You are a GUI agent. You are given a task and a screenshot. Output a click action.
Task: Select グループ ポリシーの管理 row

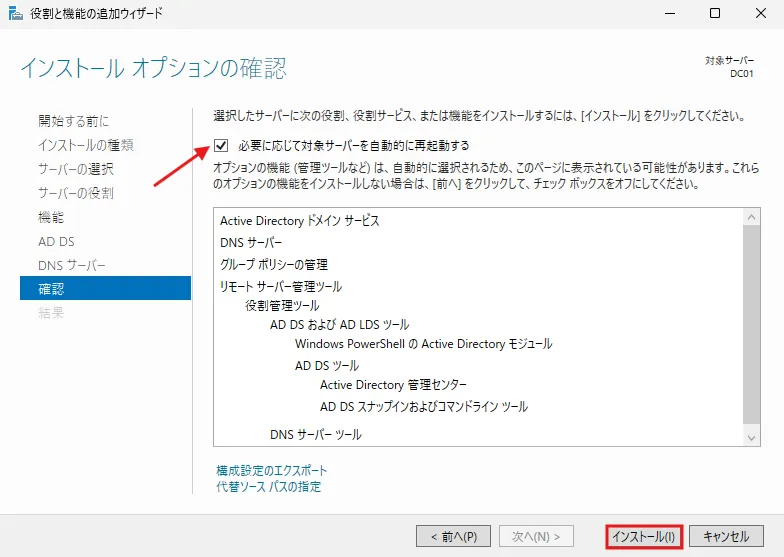tap(274, 264)
